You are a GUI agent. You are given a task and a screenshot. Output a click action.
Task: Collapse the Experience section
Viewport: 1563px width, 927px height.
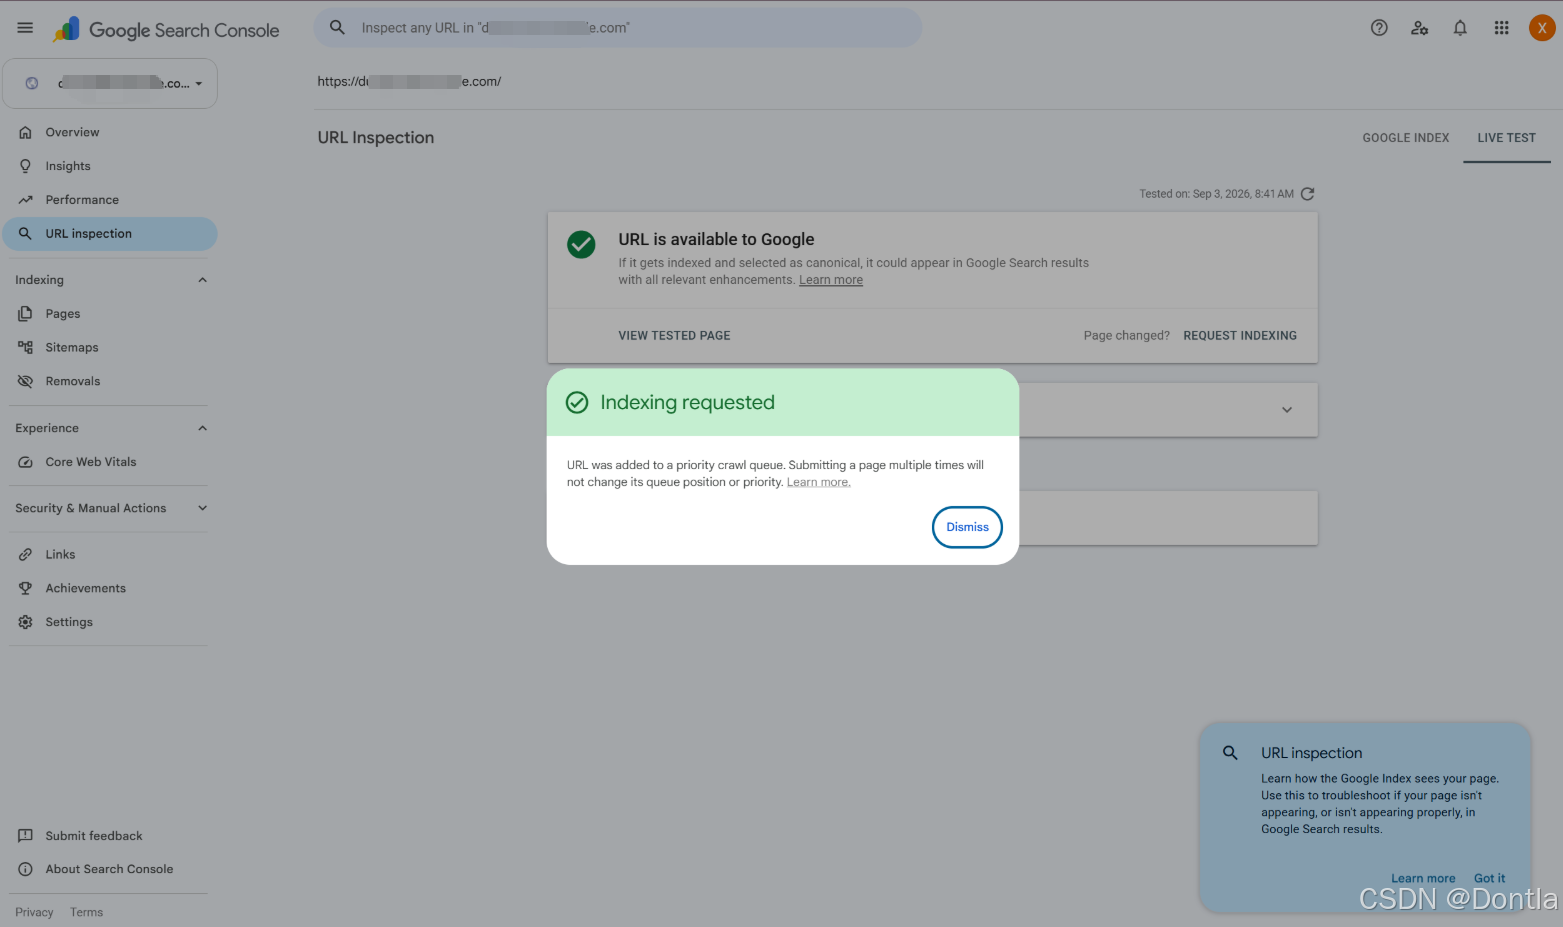[202, 428]
